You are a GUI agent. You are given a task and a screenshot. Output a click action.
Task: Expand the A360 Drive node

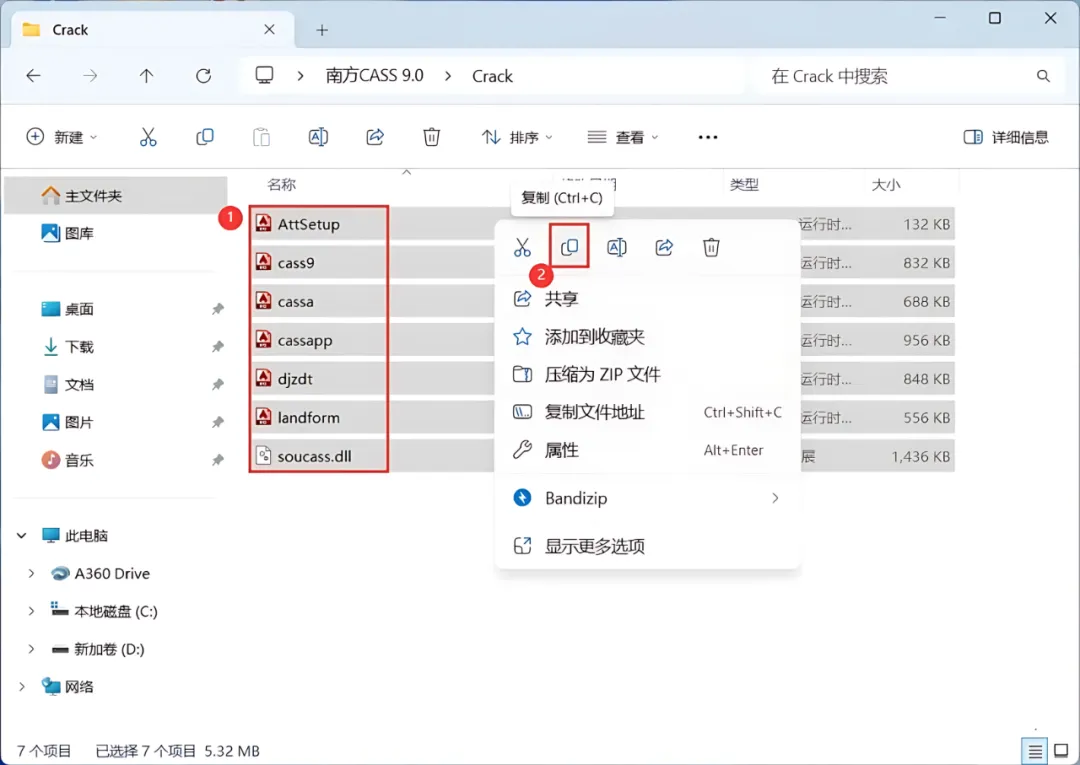[x=31, y=574]
